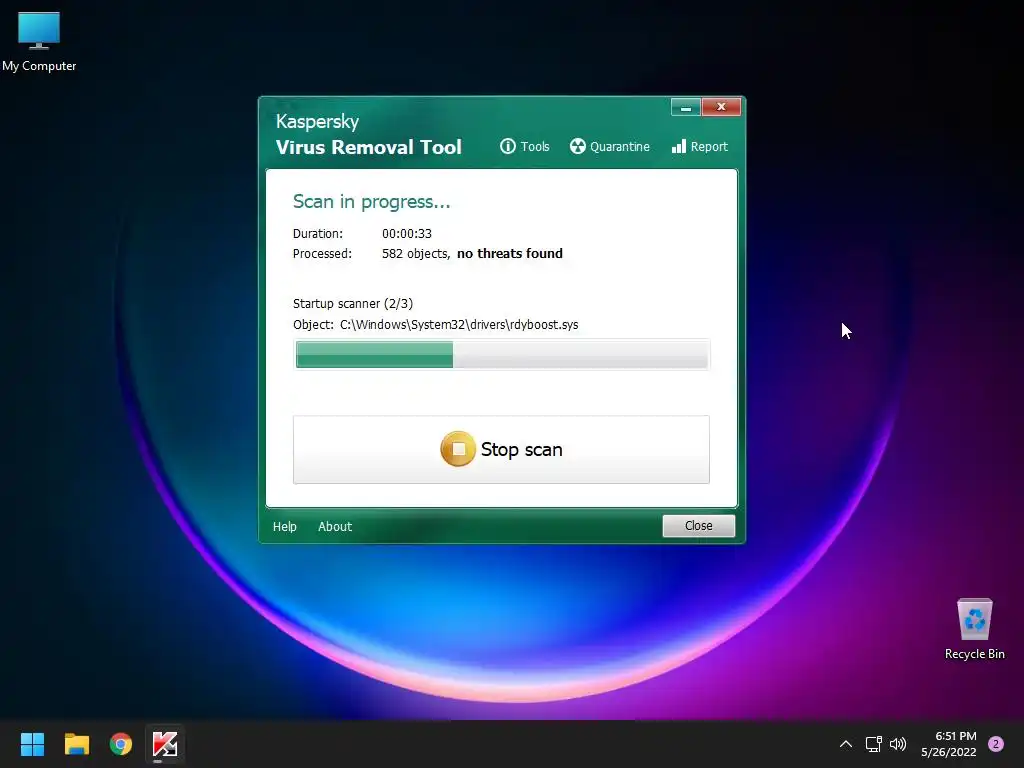Click the network tray icon
The width and height of the screenshot is (1024, 768).
873,744
